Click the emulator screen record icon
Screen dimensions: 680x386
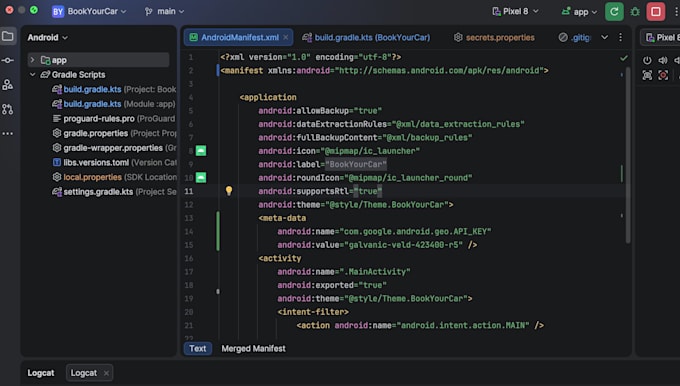(663, 75)
